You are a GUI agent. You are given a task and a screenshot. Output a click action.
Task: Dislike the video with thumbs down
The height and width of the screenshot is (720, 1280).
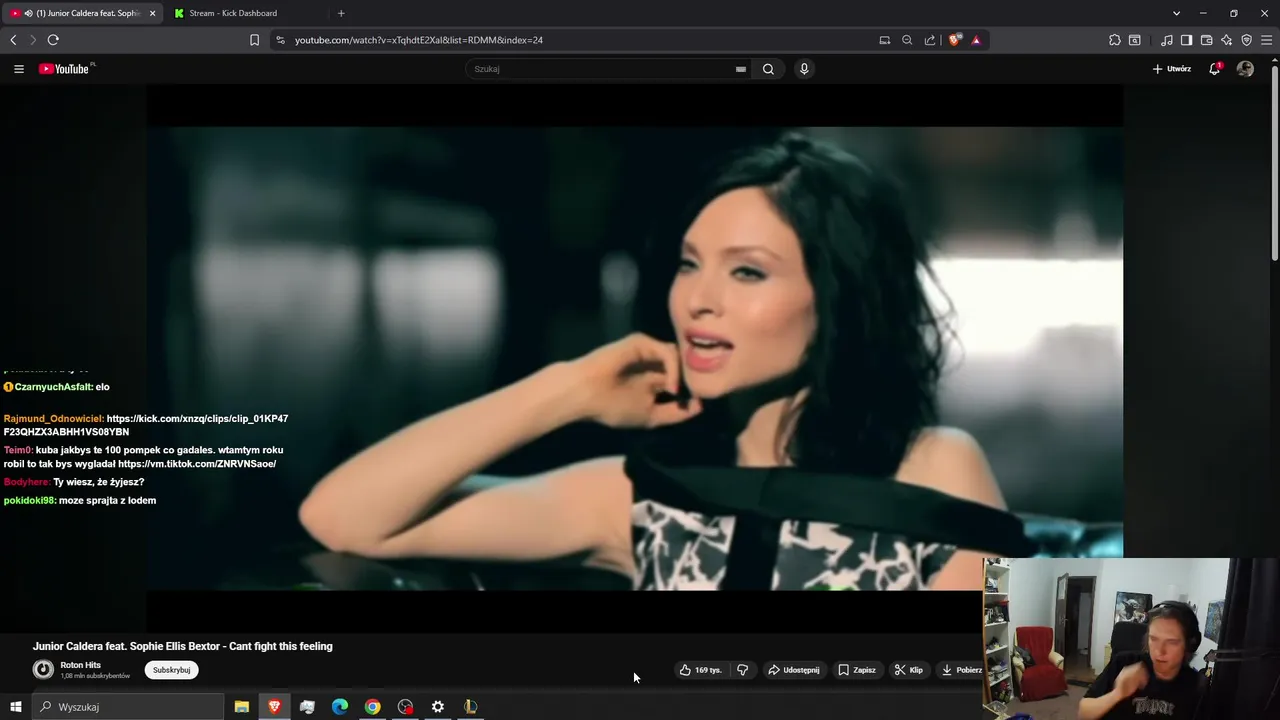click(743, 670)
